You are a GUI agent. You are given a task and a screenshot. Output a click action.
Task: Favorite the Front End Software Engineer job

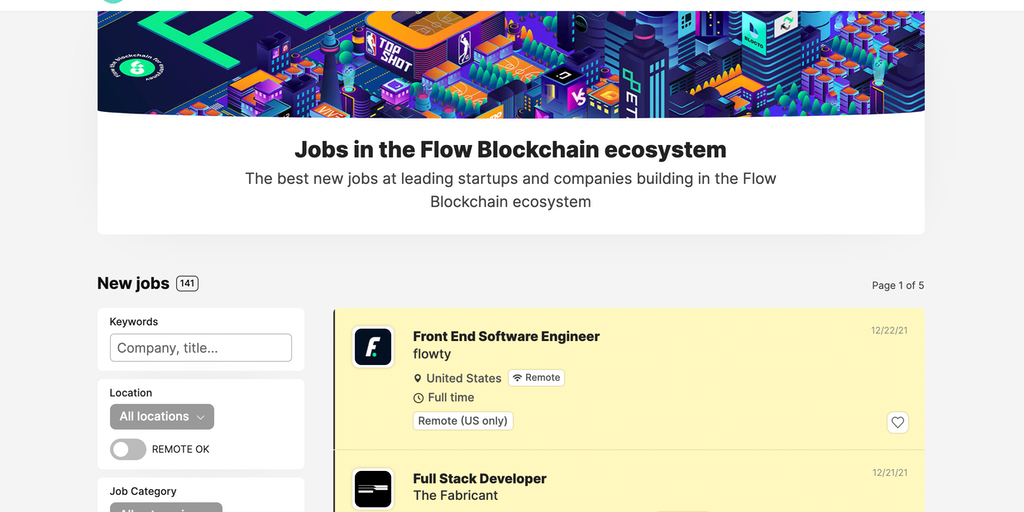[897, 422]
